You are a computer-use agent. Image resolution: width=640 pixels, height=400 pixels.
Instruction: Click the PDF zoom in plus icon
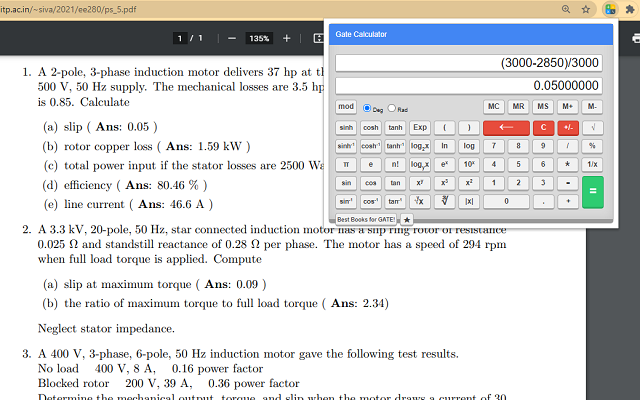click(287, 38)
